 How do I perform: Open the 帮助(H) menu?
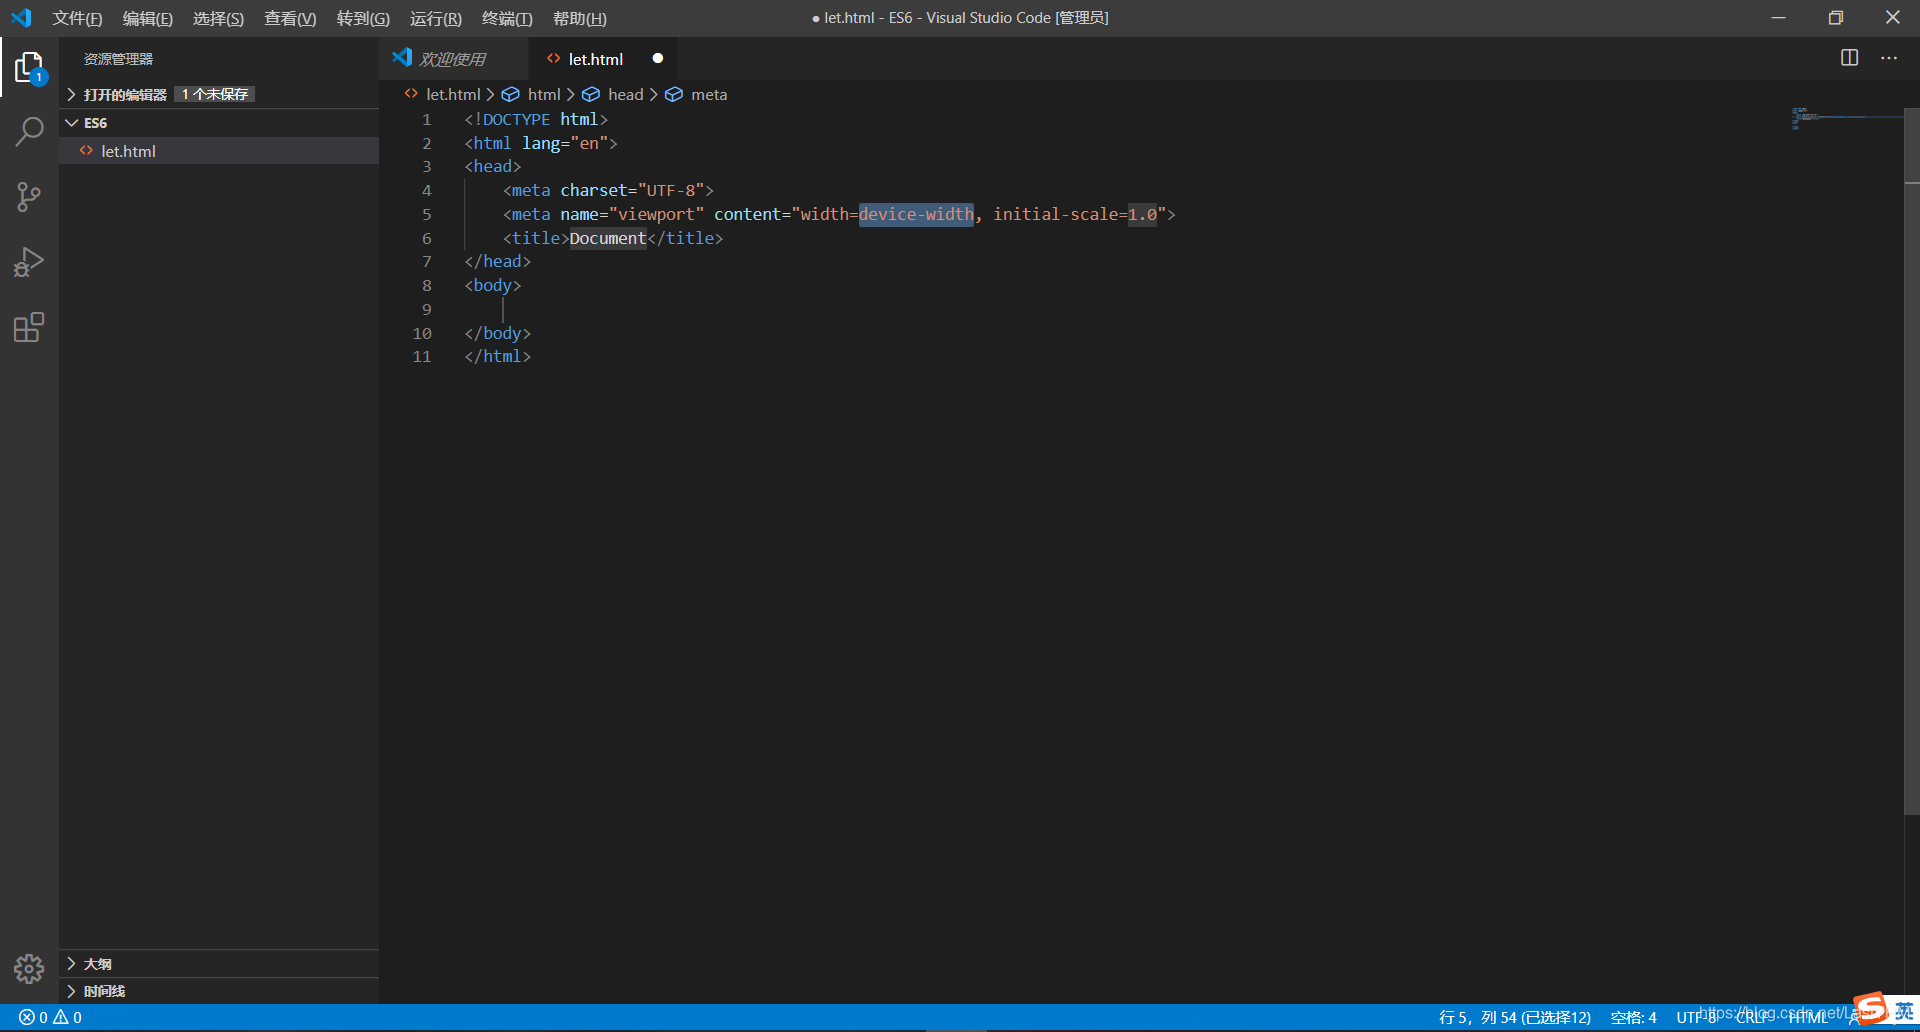[x=580, y=18]
